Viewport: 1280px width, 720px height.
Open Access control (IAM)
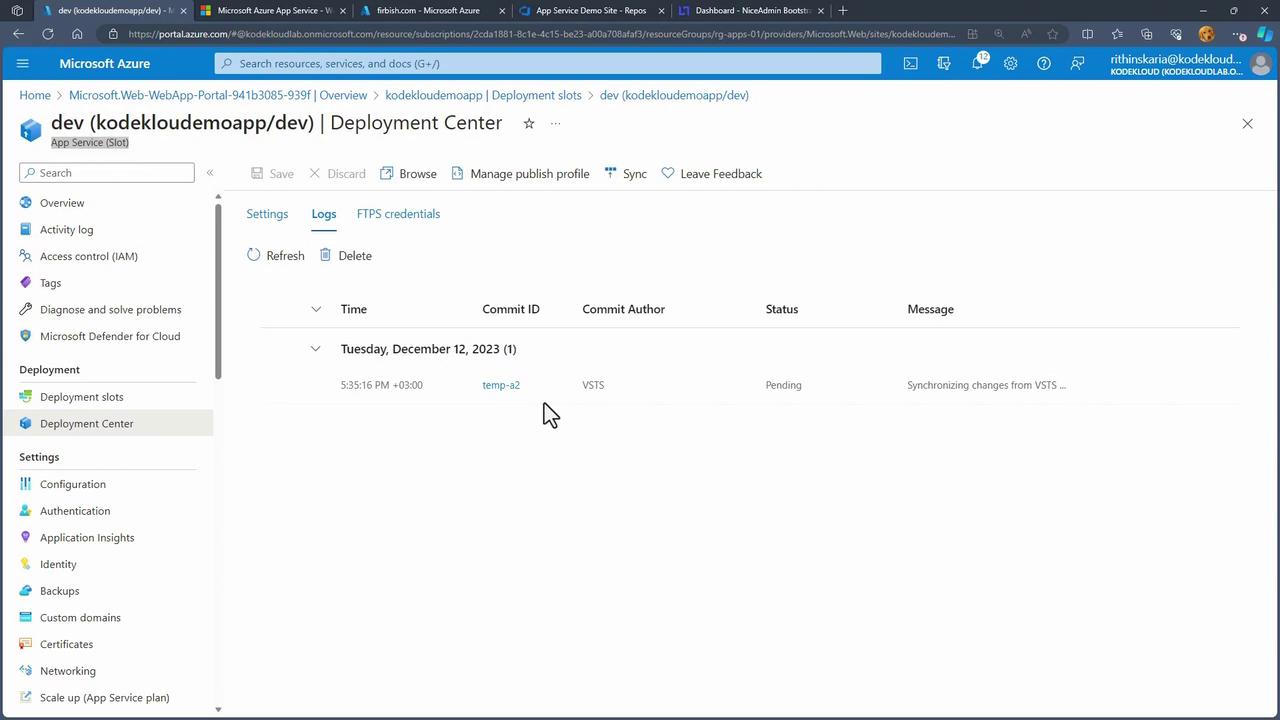[89, 256]
